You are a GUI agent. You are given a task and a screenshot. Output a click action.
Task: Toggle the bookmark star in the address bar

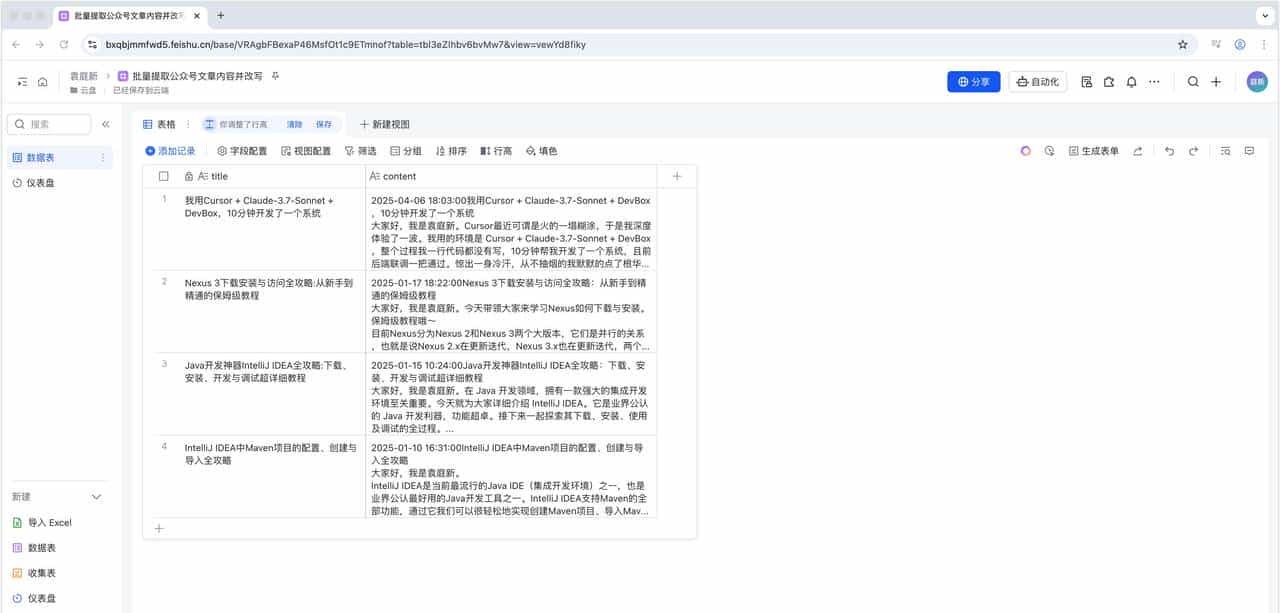tap(1182, 44)
